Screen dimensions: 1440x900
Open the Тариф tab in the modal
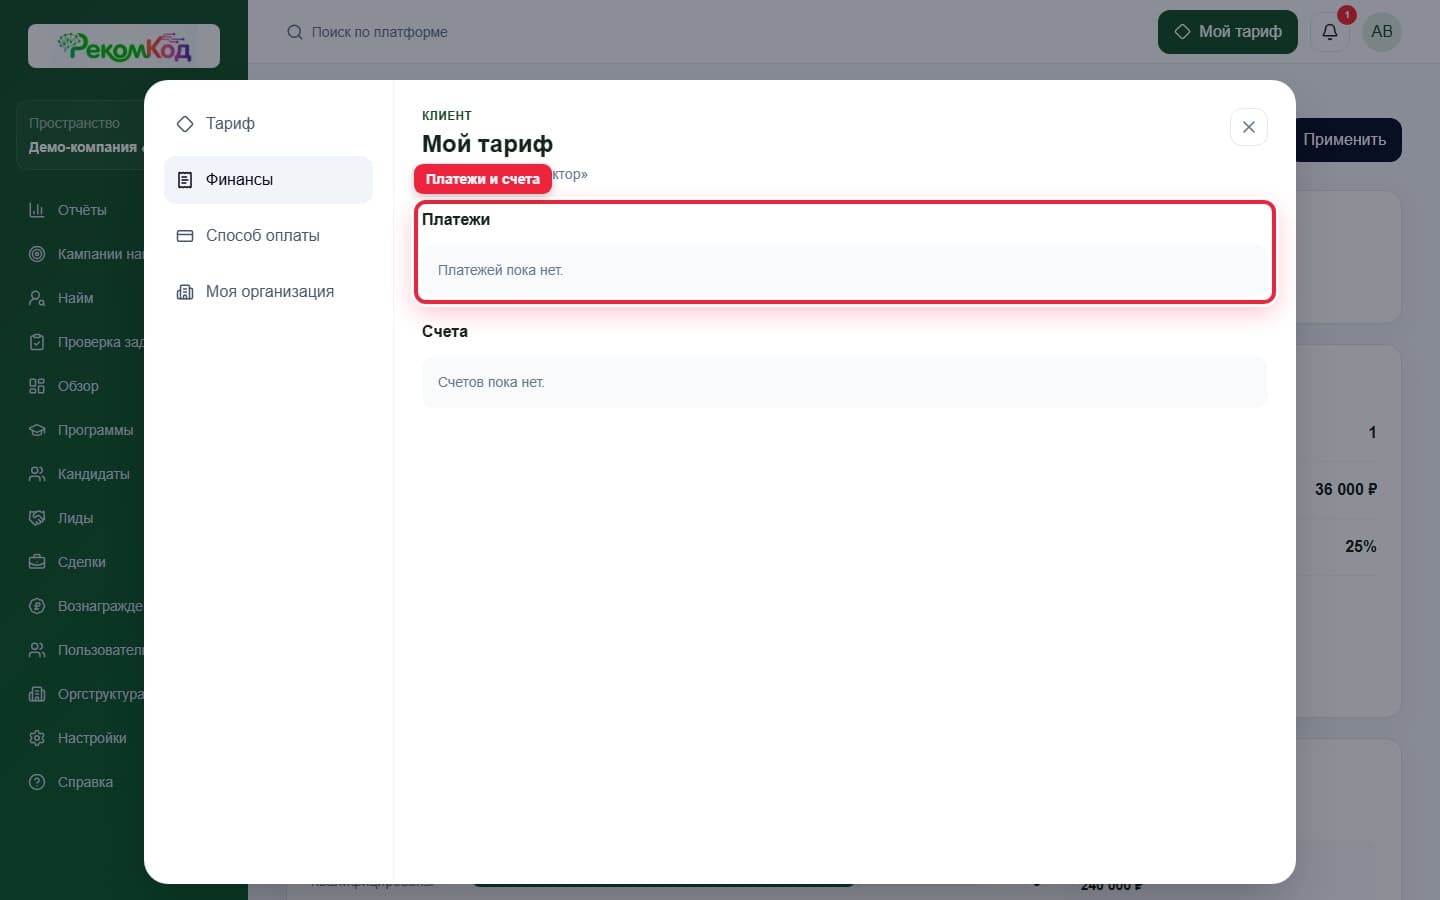point(268,124)
